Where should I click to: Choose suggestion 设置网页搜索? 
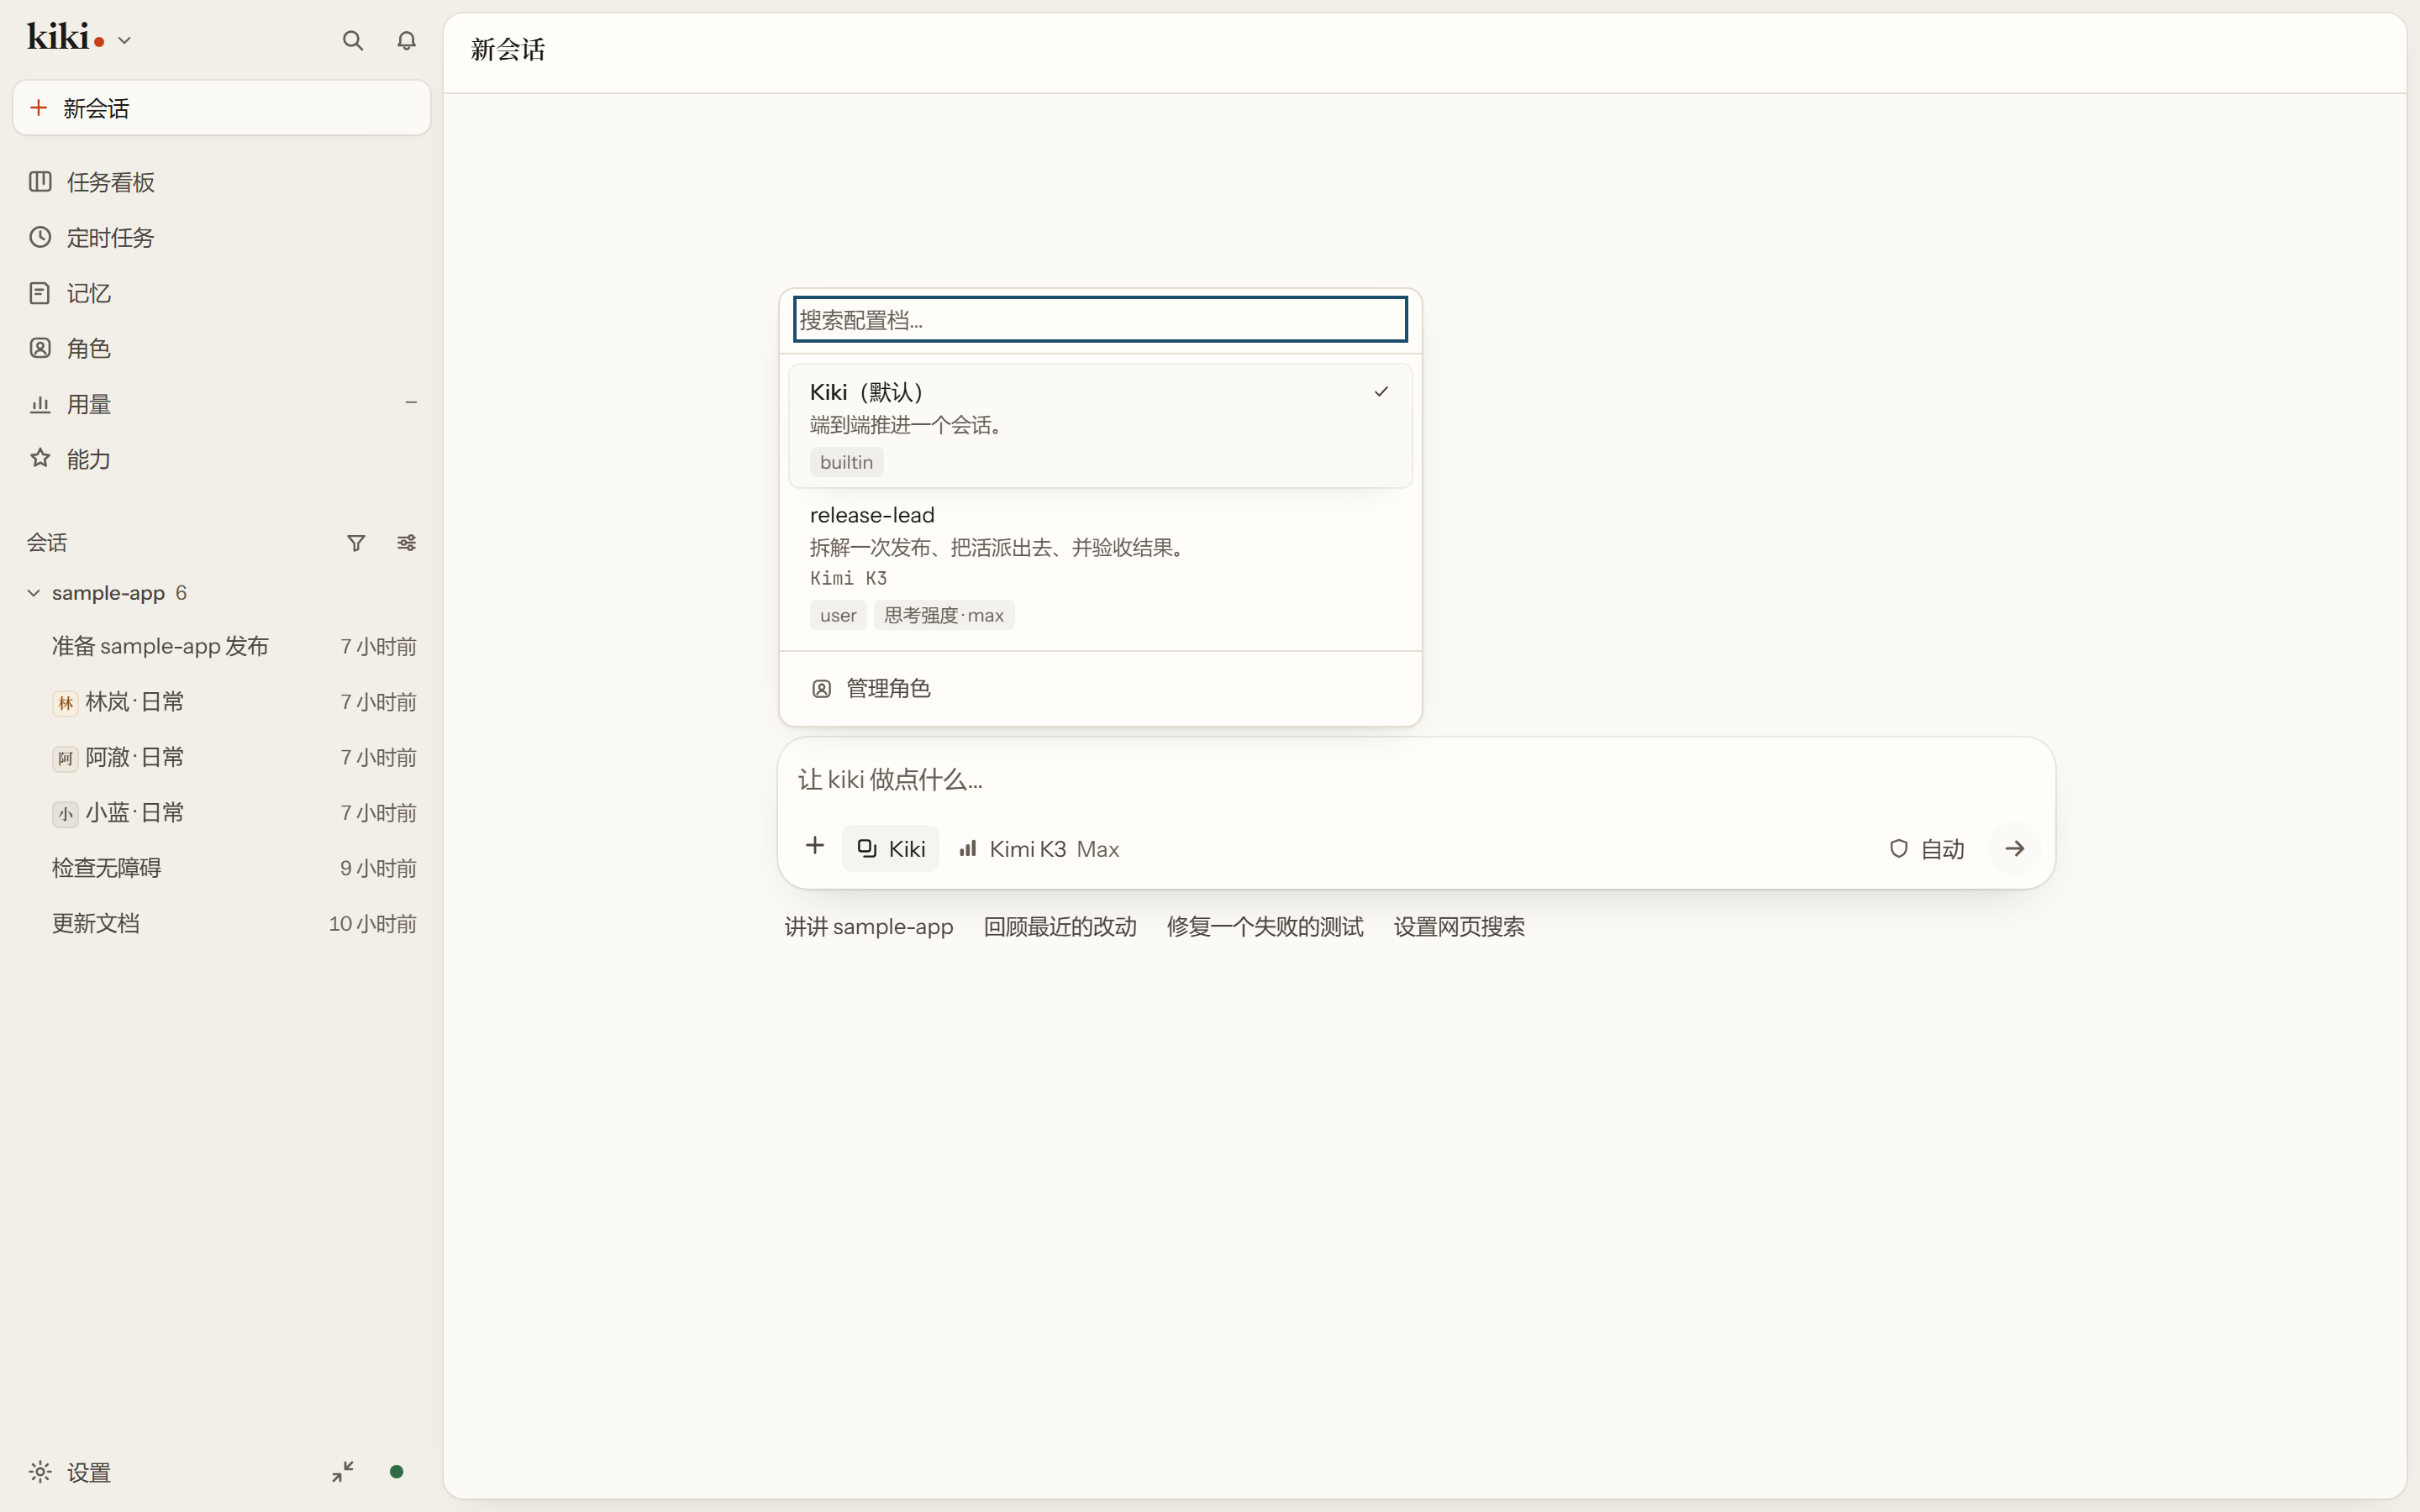[1459, 927]
